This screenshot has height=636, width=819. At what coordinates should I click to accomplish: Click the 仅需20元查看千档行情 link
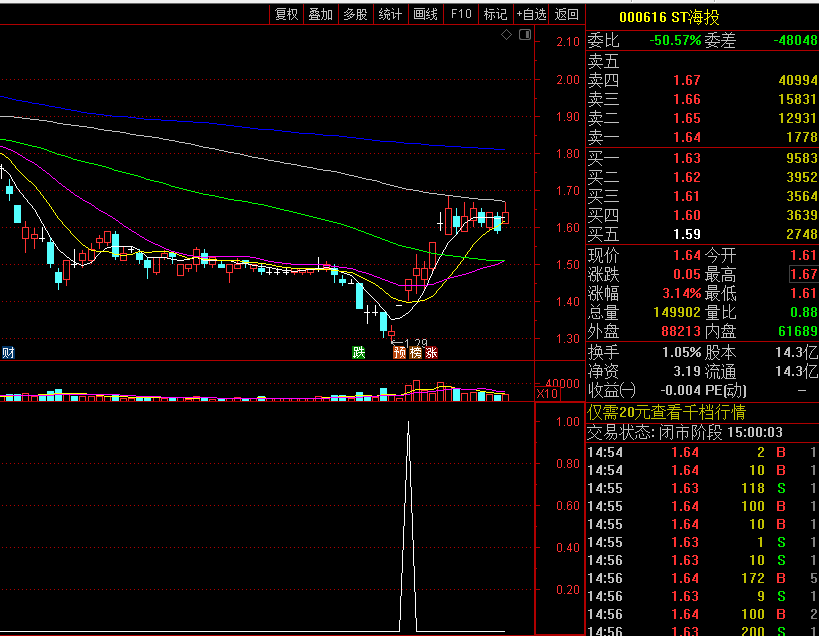(x=666, y=413)
